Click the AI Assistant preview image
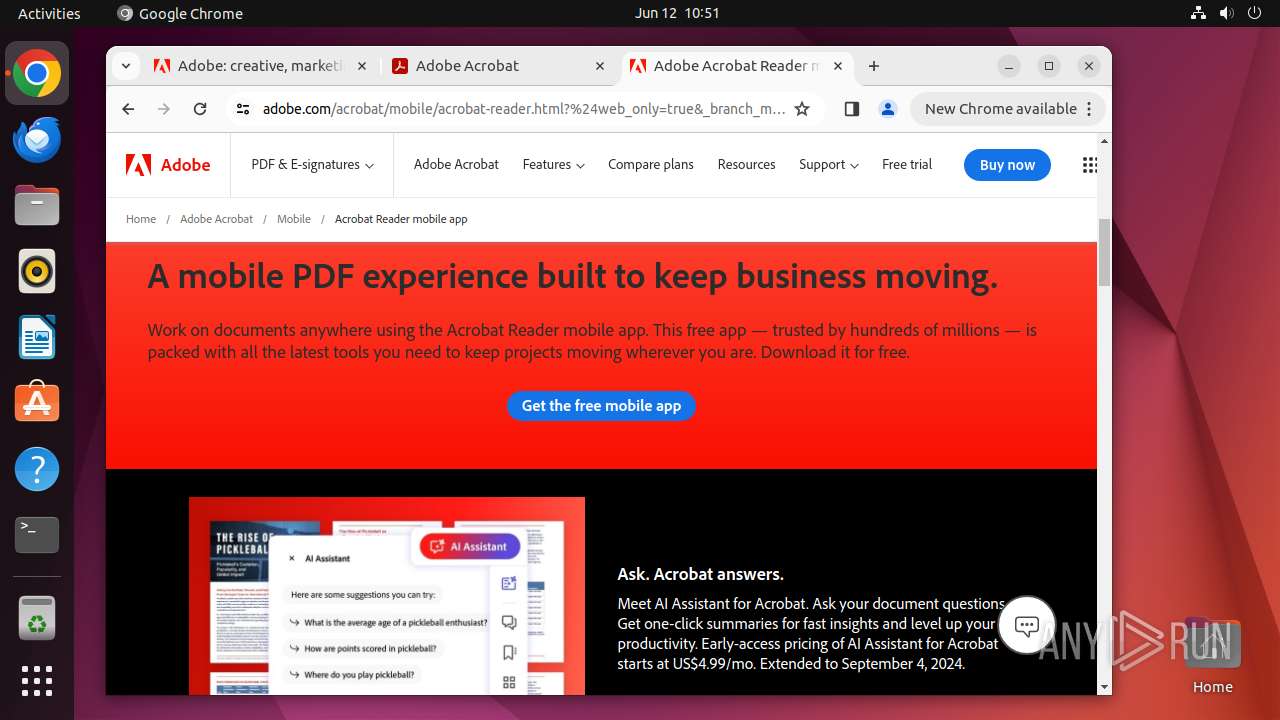Viewport: 1280px width, 720px height. 387,596
